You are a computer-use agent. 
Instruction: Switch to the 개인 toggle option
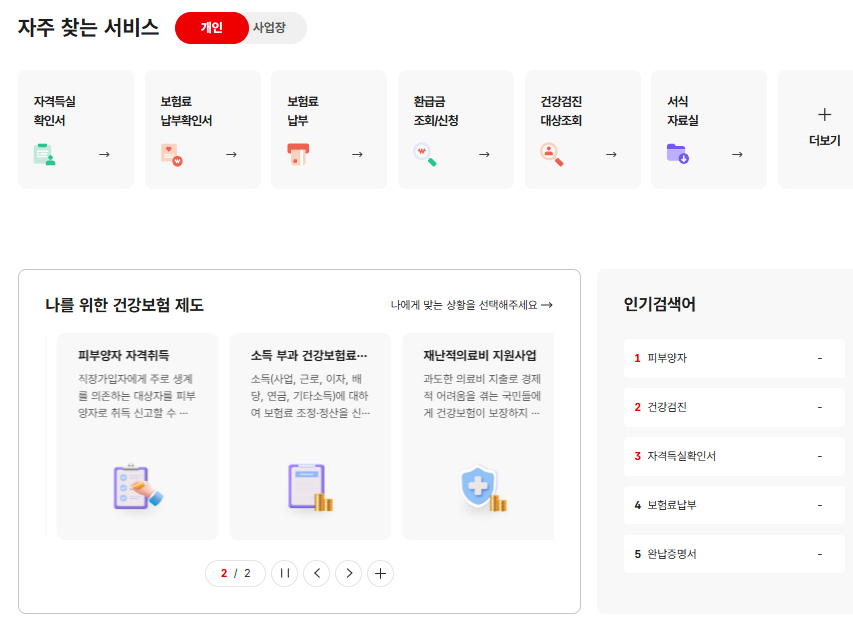pyautogui.click(x=211, y=28)
